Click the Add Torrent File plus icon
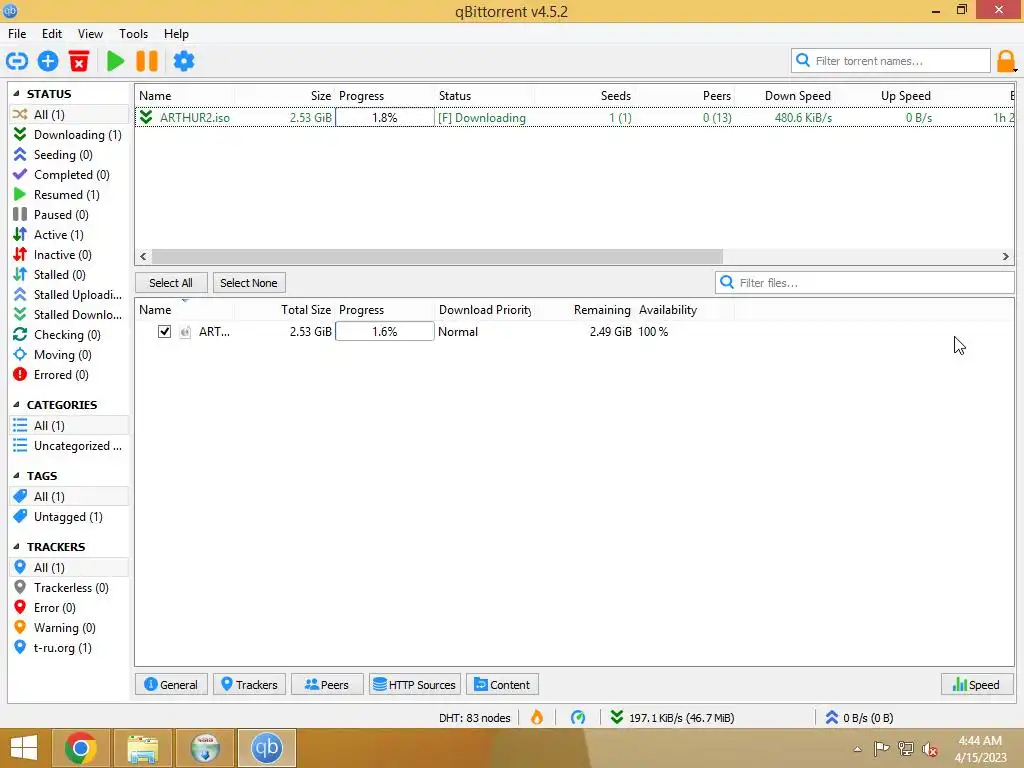The image size is (1024, 768). click(x=48, y=61)
